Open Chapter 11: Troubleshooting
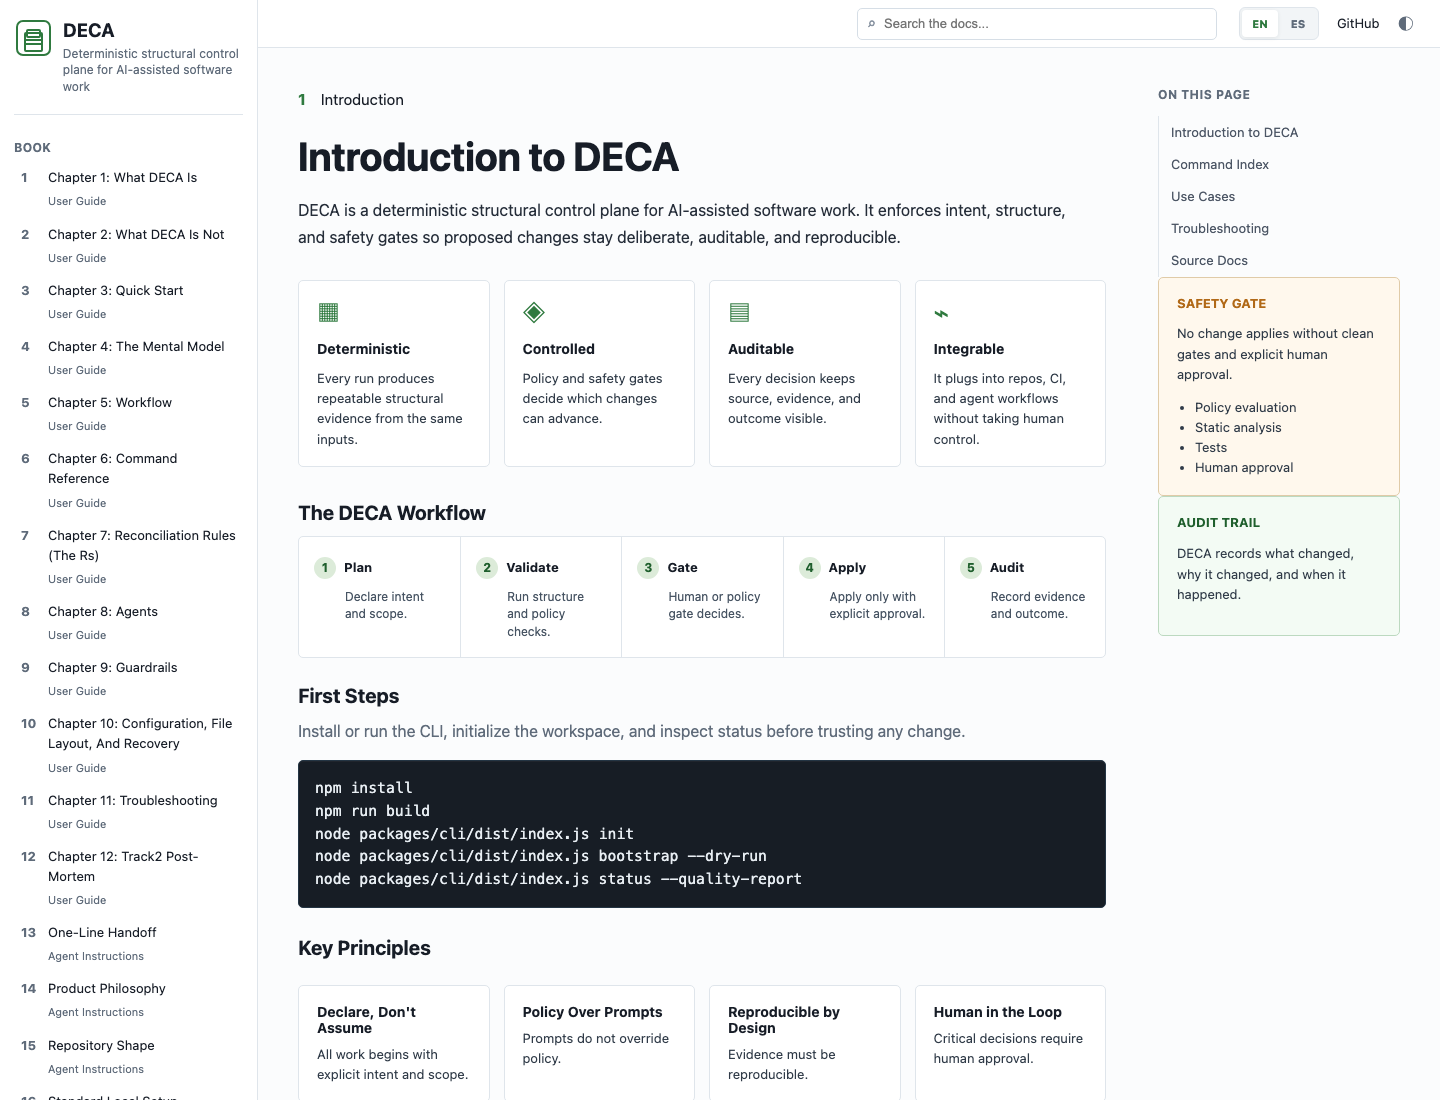 (129, 811)
